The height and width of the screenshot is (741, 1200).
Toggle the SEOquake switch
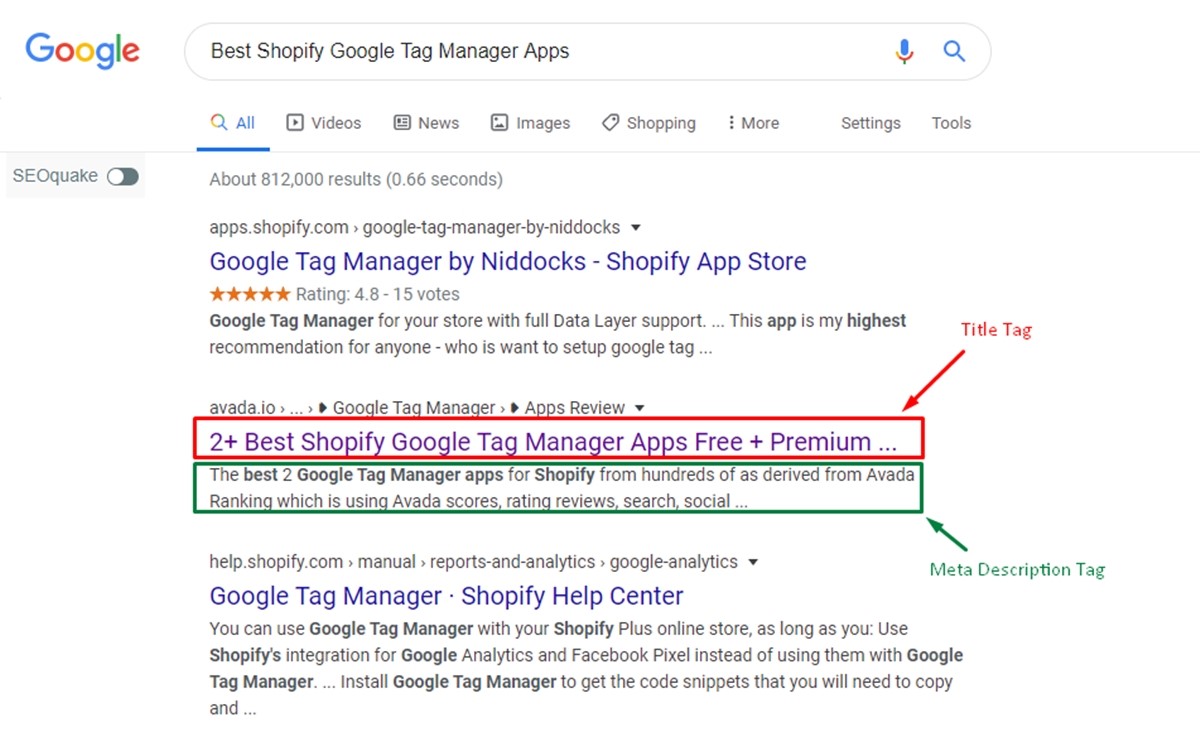point(123,177)
